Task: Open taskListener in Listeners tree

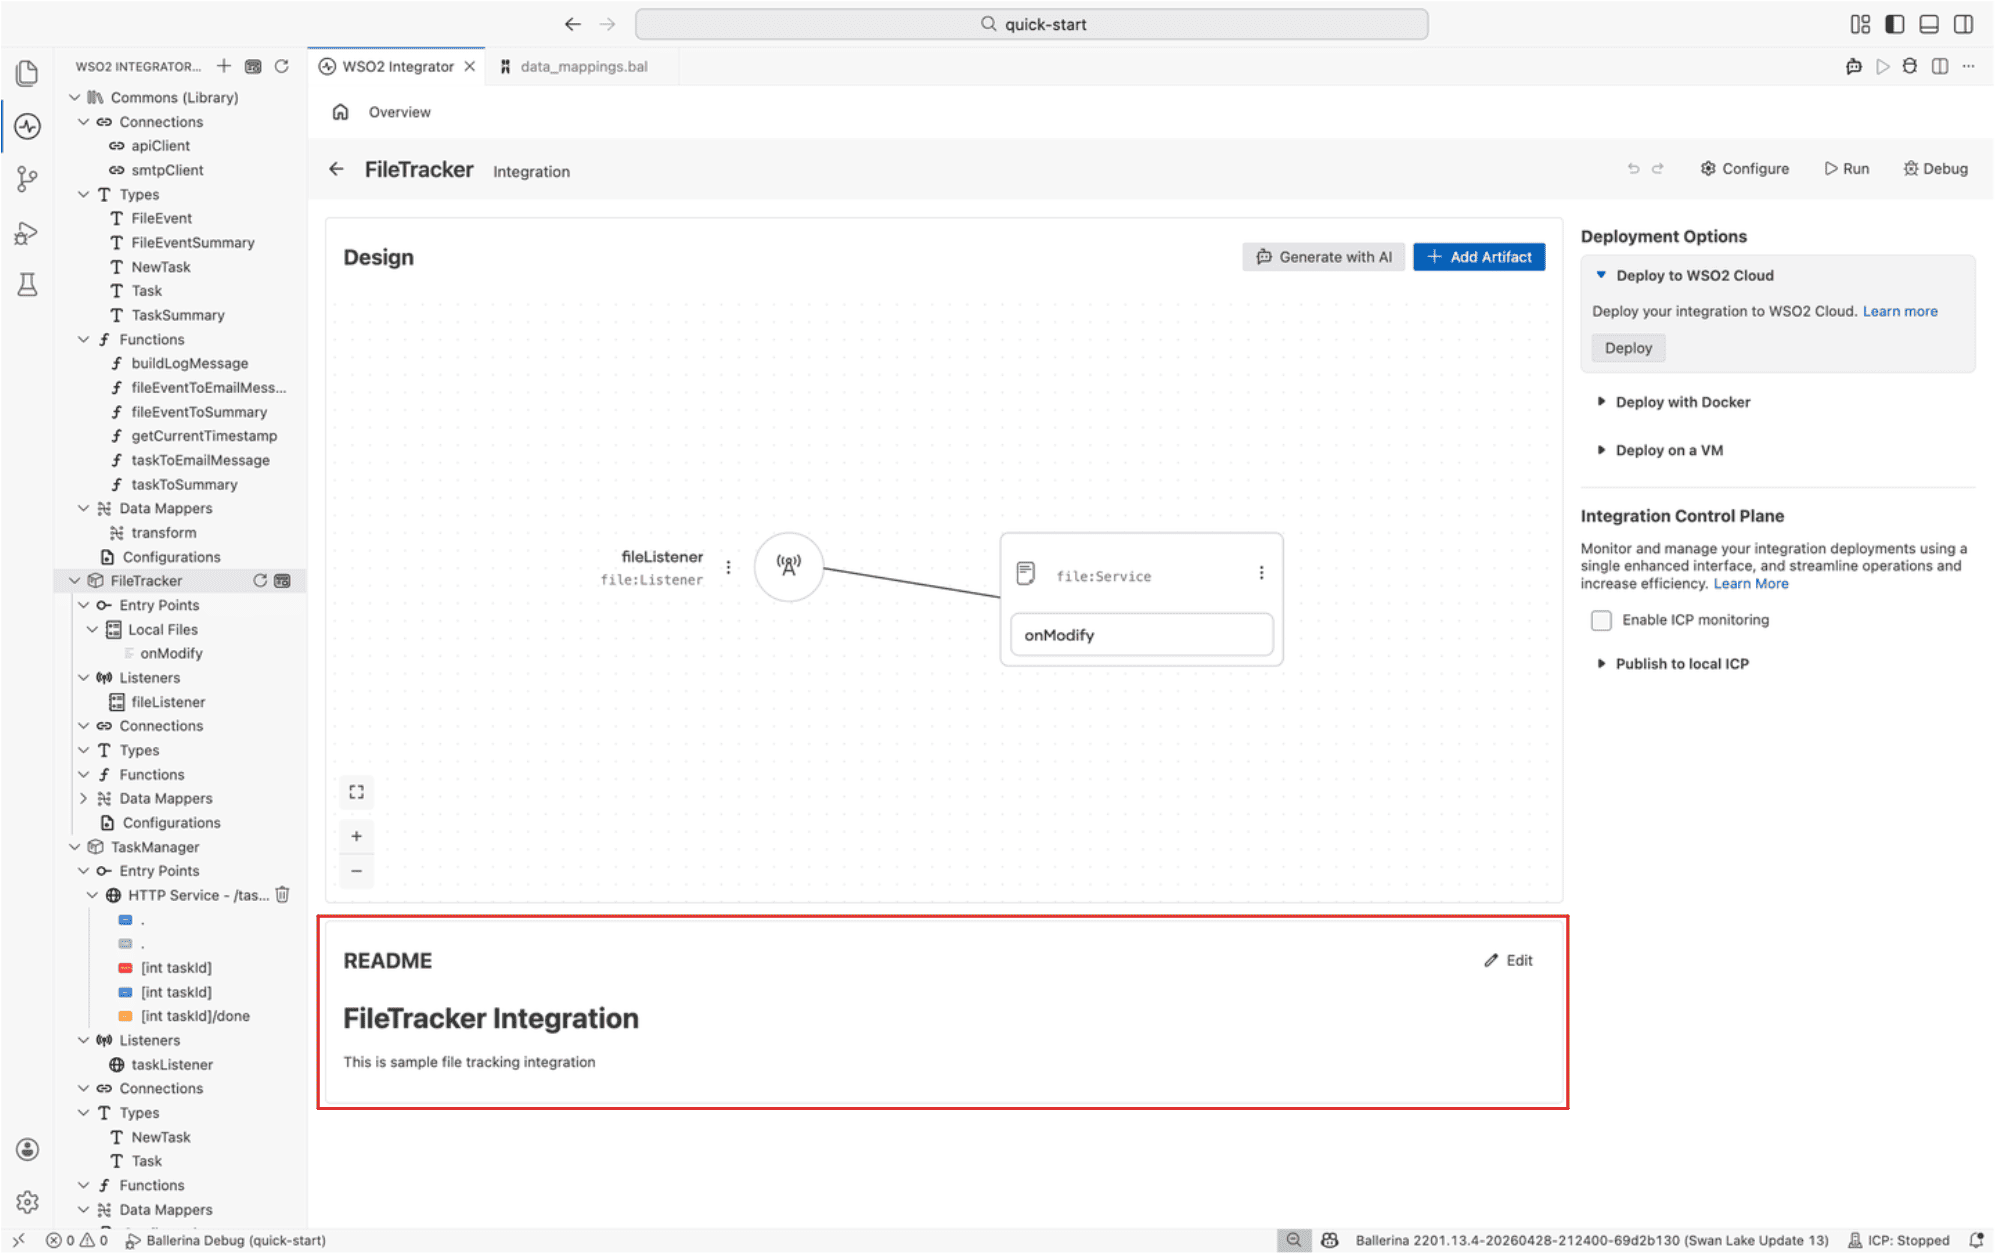Action: (x=171, y=1064)
